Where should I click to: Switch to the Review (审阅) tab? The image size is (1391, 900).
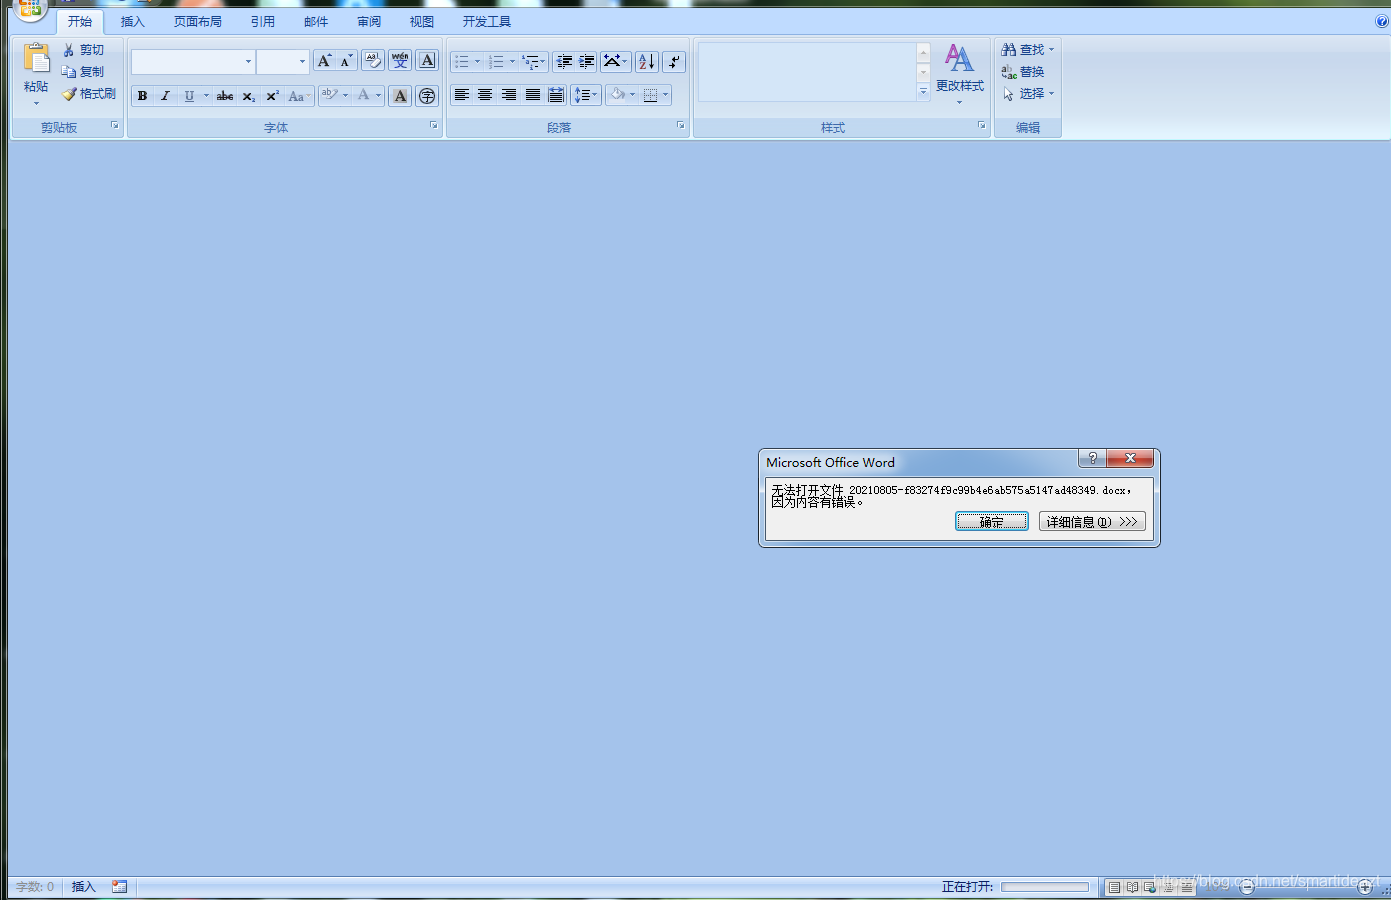[x=369, y=22]
